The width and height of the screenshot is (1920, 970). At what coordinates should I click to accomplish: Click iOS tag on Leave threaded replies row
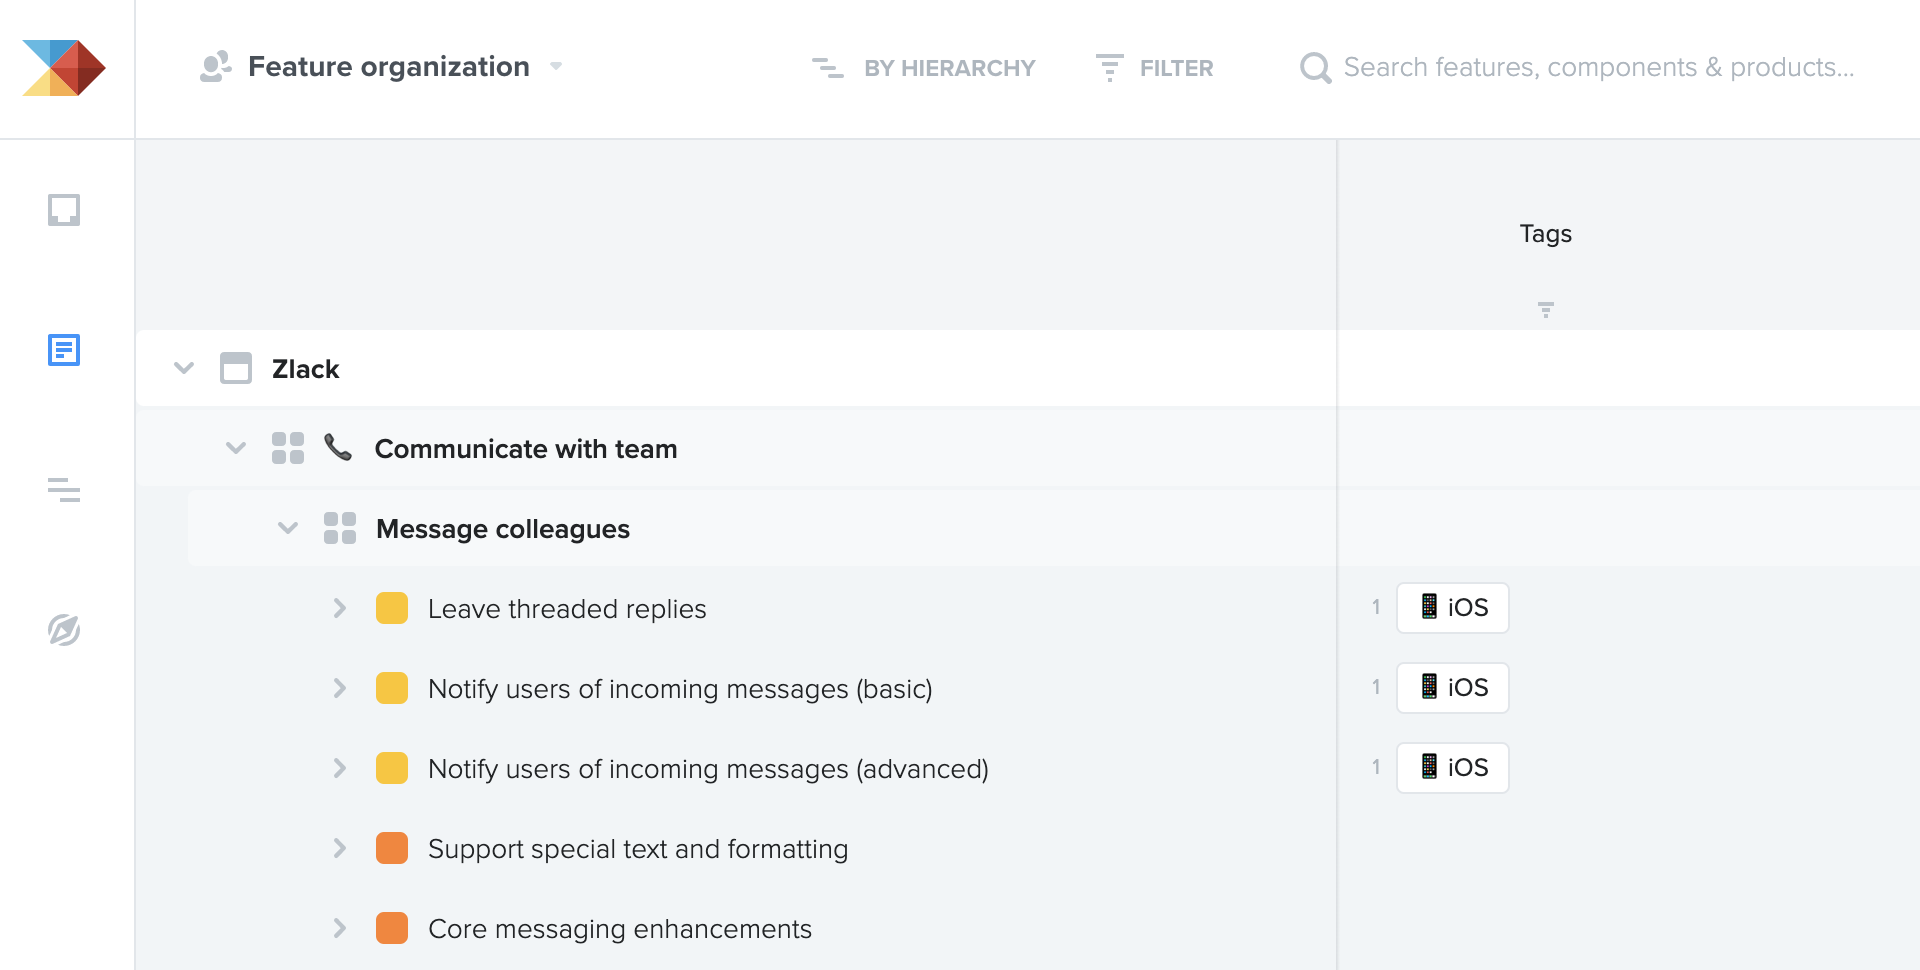(1453, 608)
